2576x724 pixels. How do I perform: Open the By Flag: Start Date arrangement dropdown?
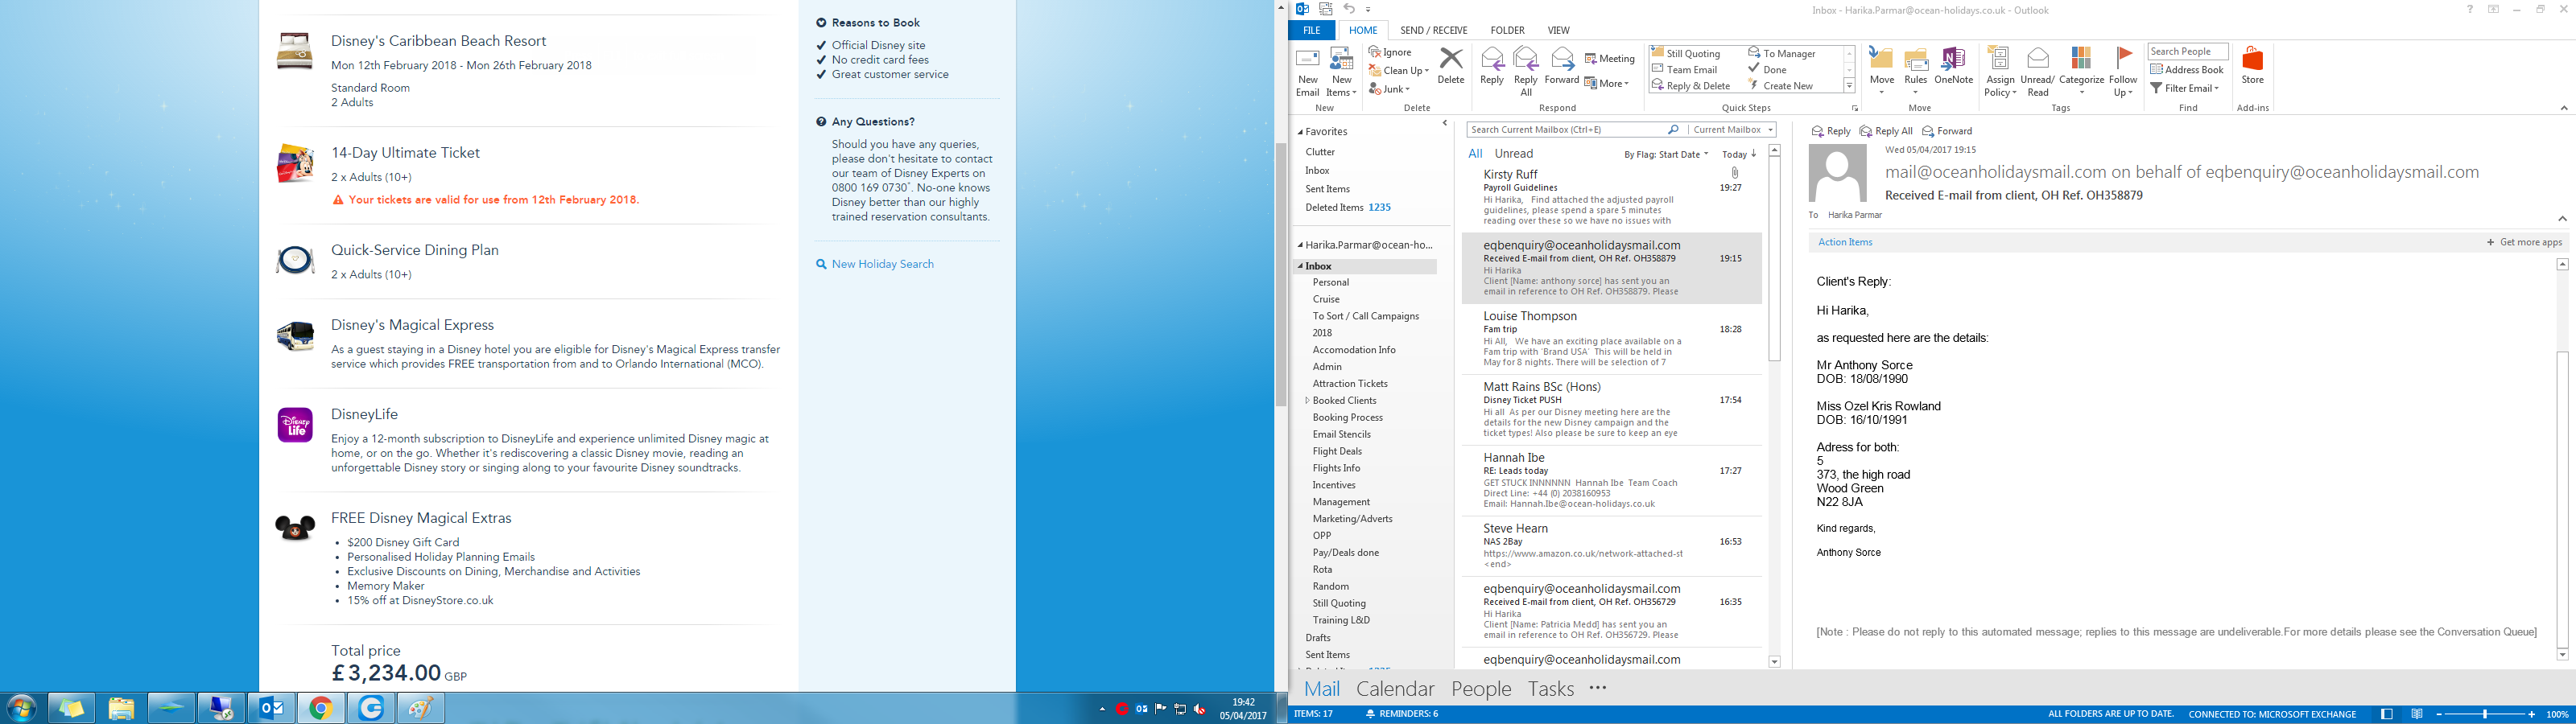pyautogui.click(x=1666, y=154)
